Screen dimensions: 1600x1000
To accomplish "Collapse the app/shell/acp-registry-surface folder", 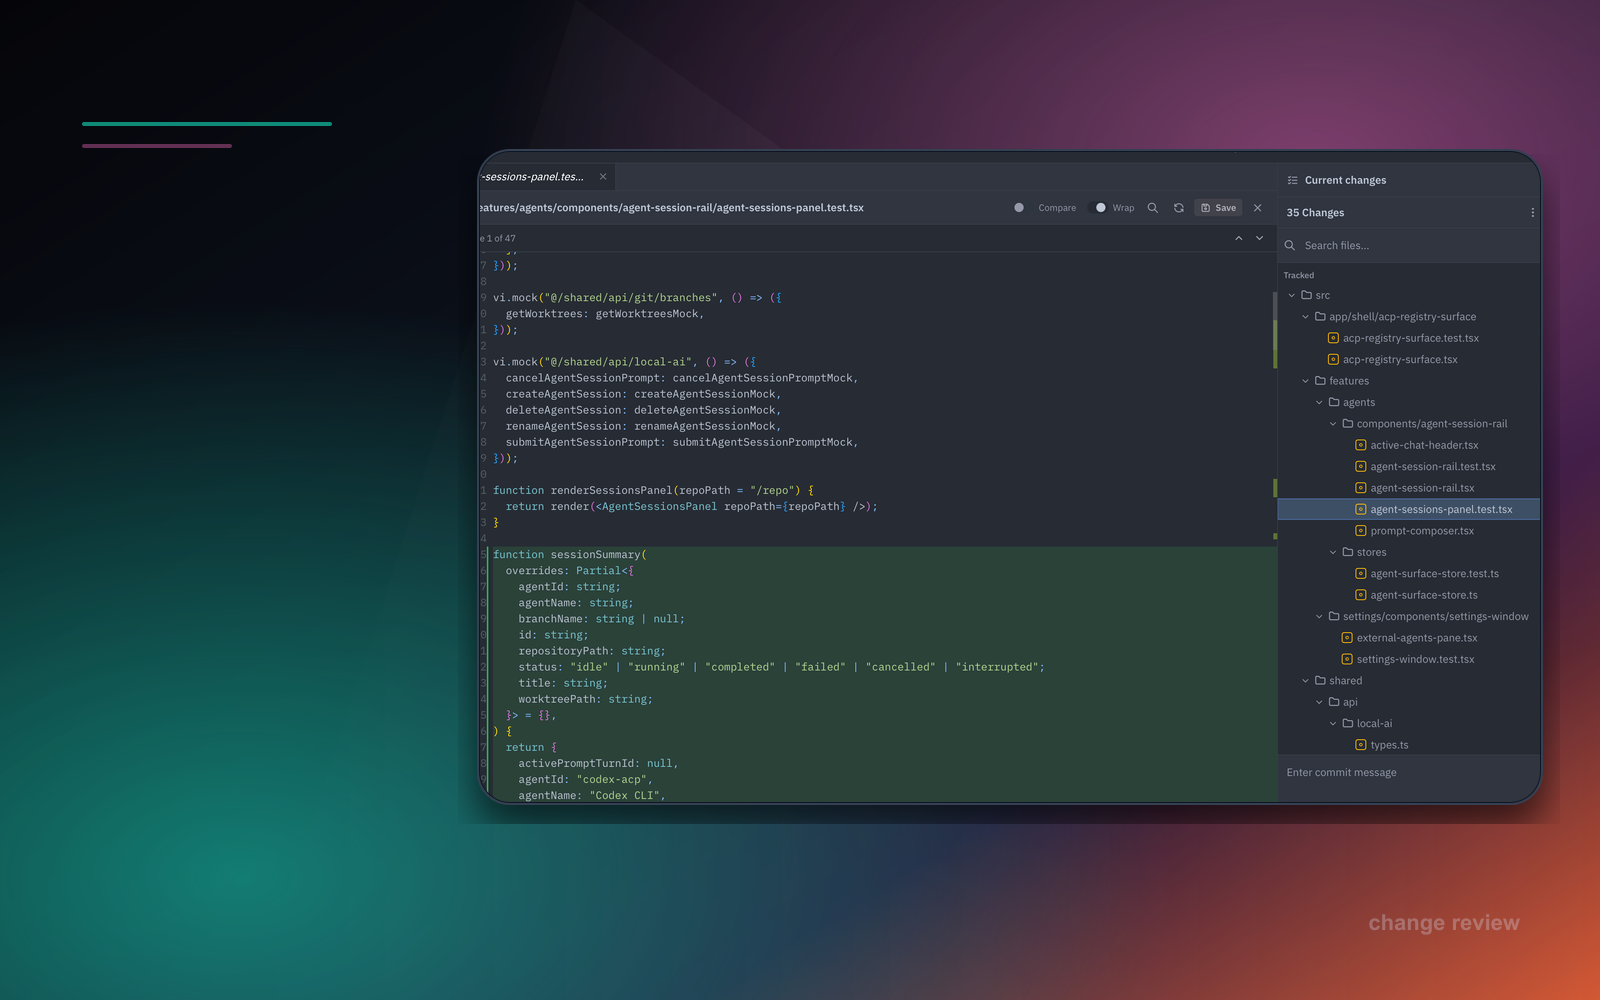I will 1306,317.
